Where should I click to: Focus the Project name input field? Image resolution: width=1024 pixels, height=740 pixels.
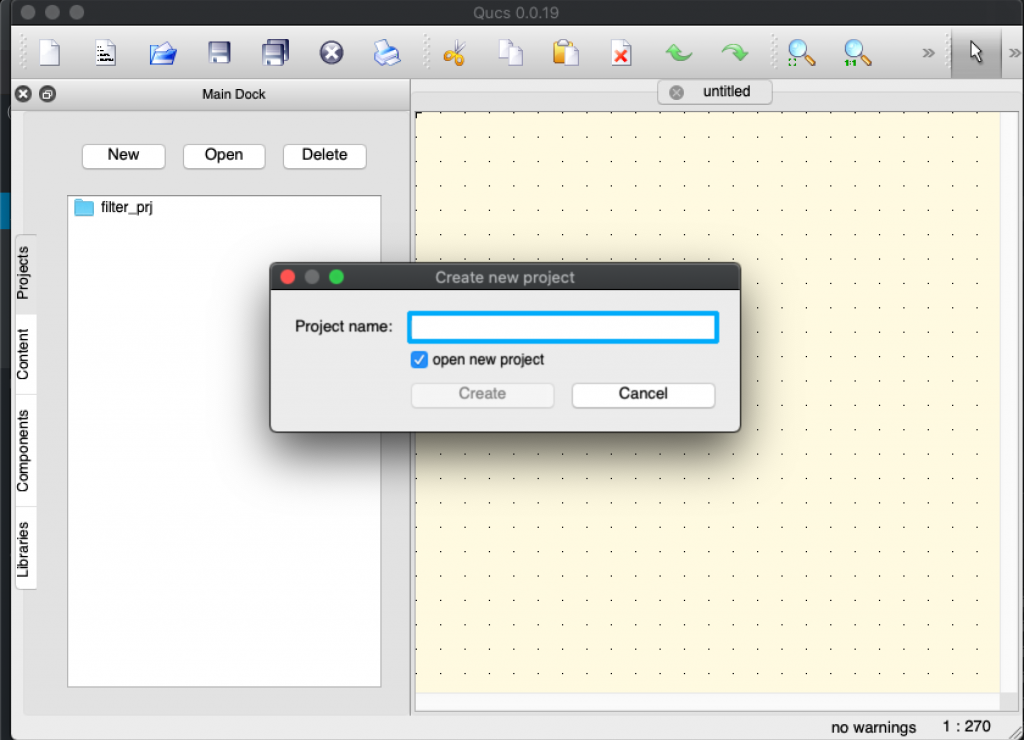[563, 327]
